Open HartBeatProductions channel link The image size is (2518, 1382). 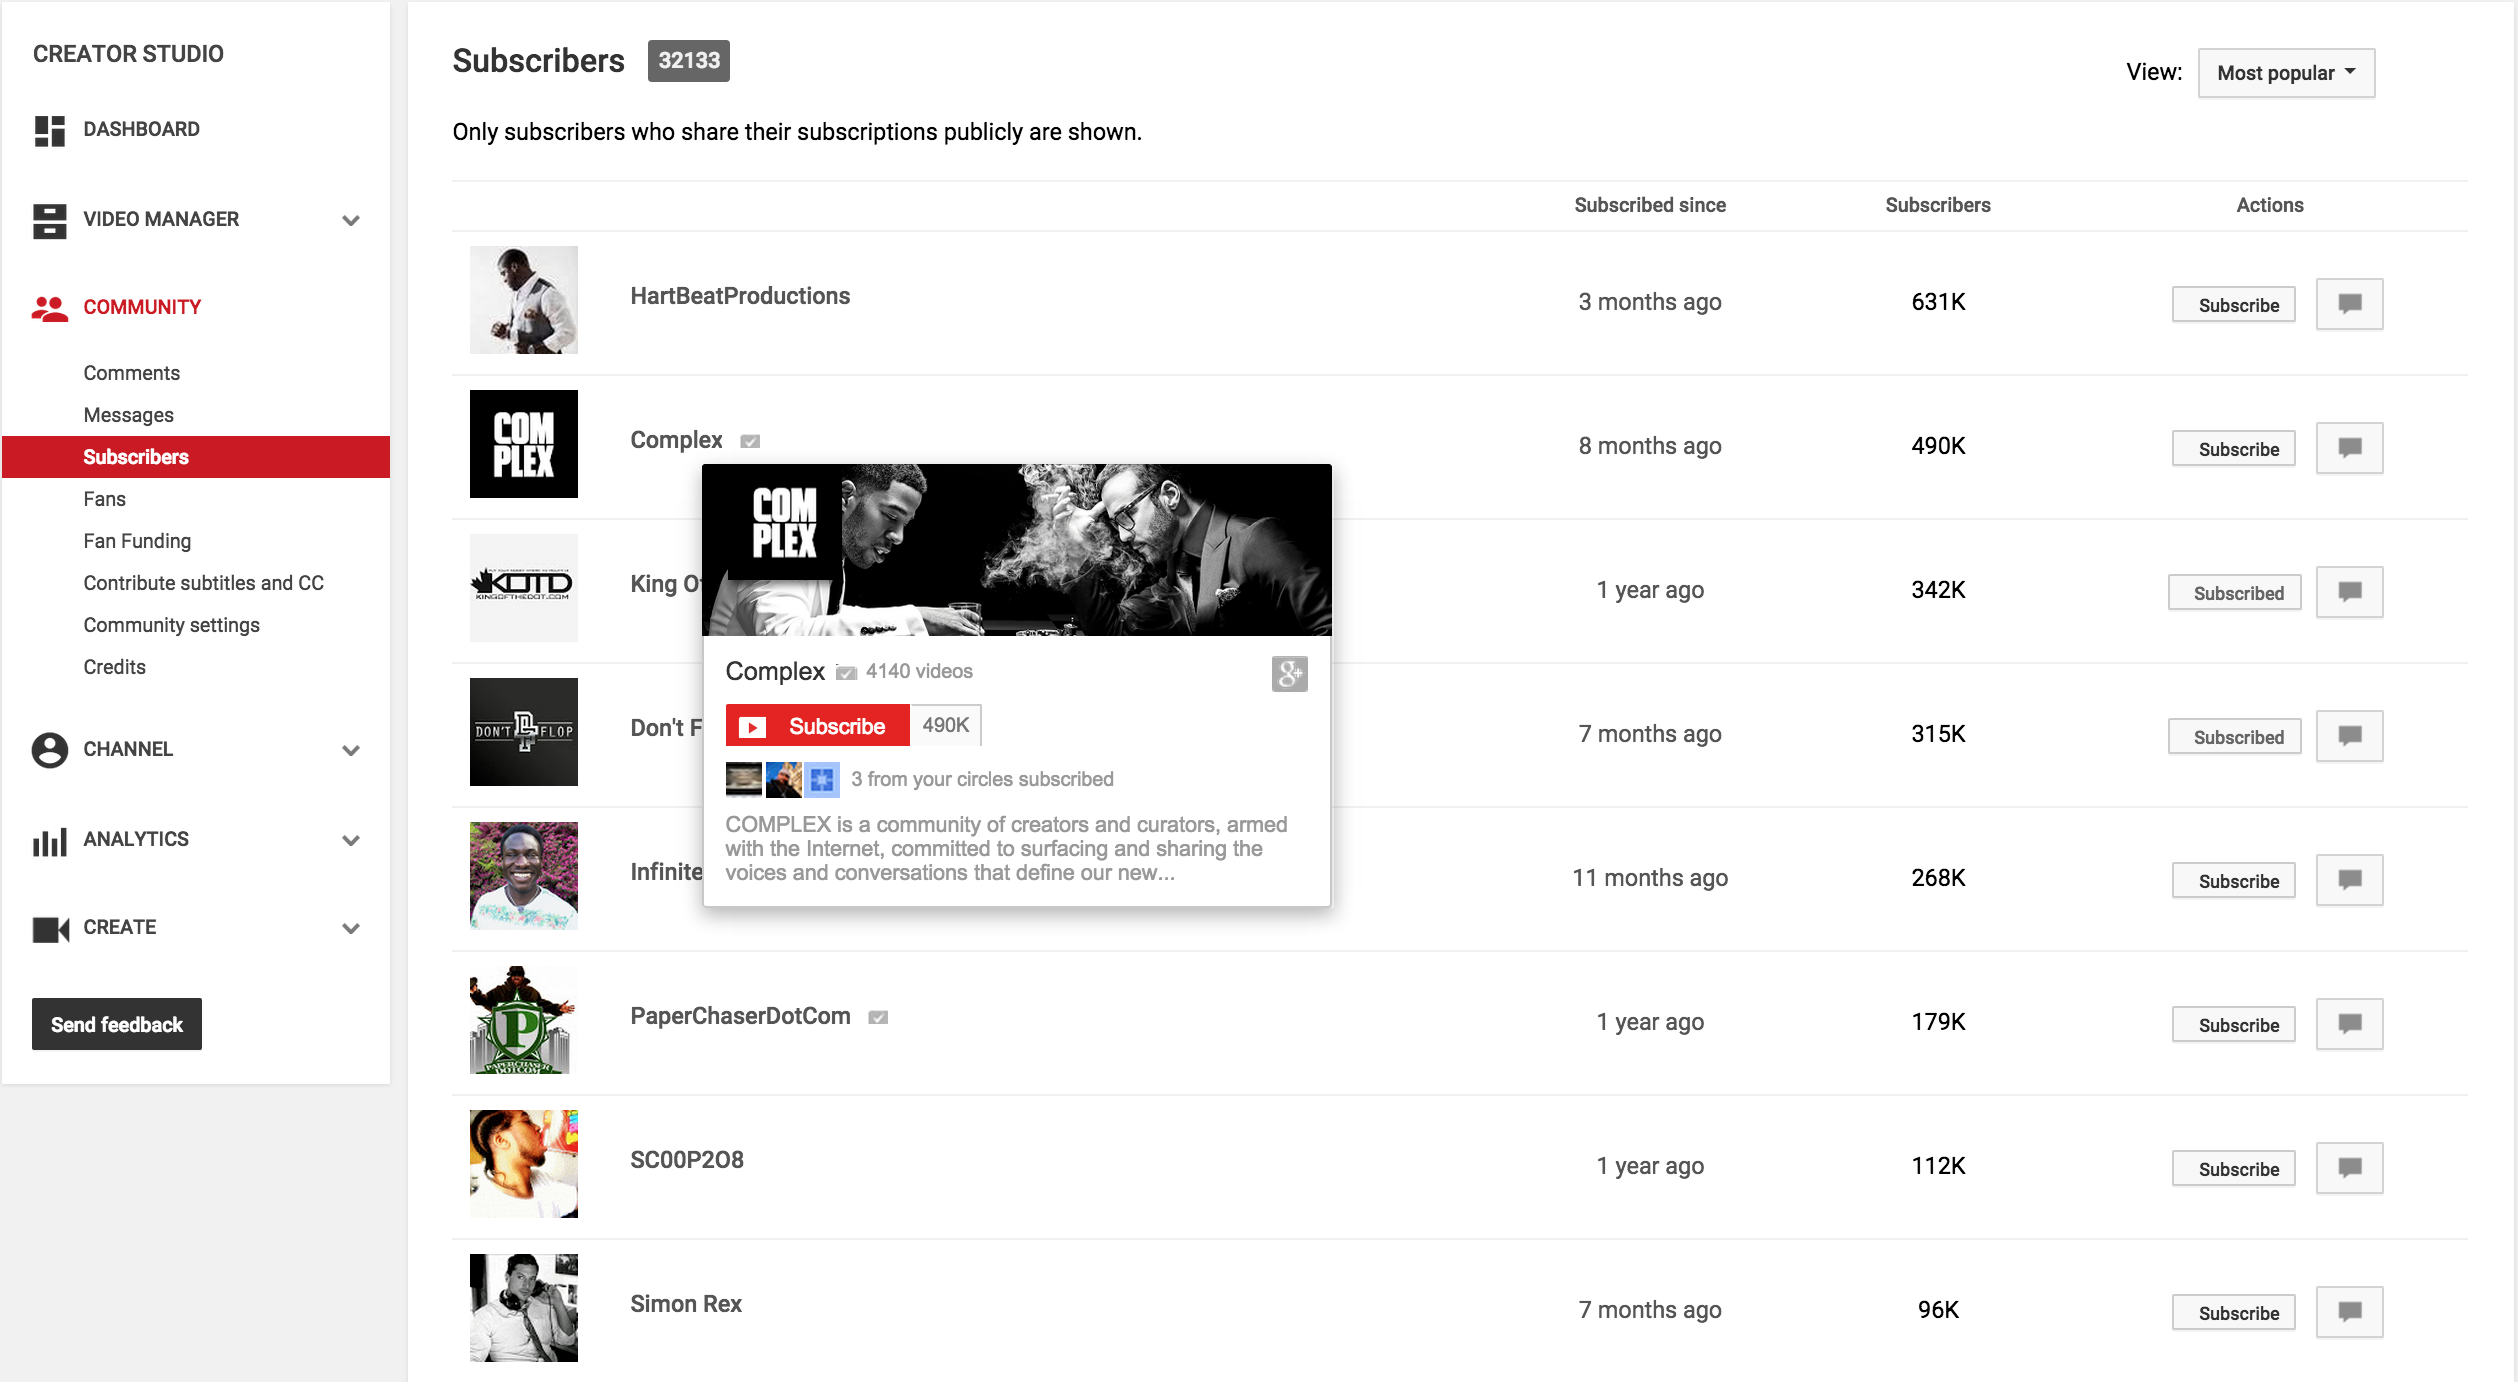point(740,296)
